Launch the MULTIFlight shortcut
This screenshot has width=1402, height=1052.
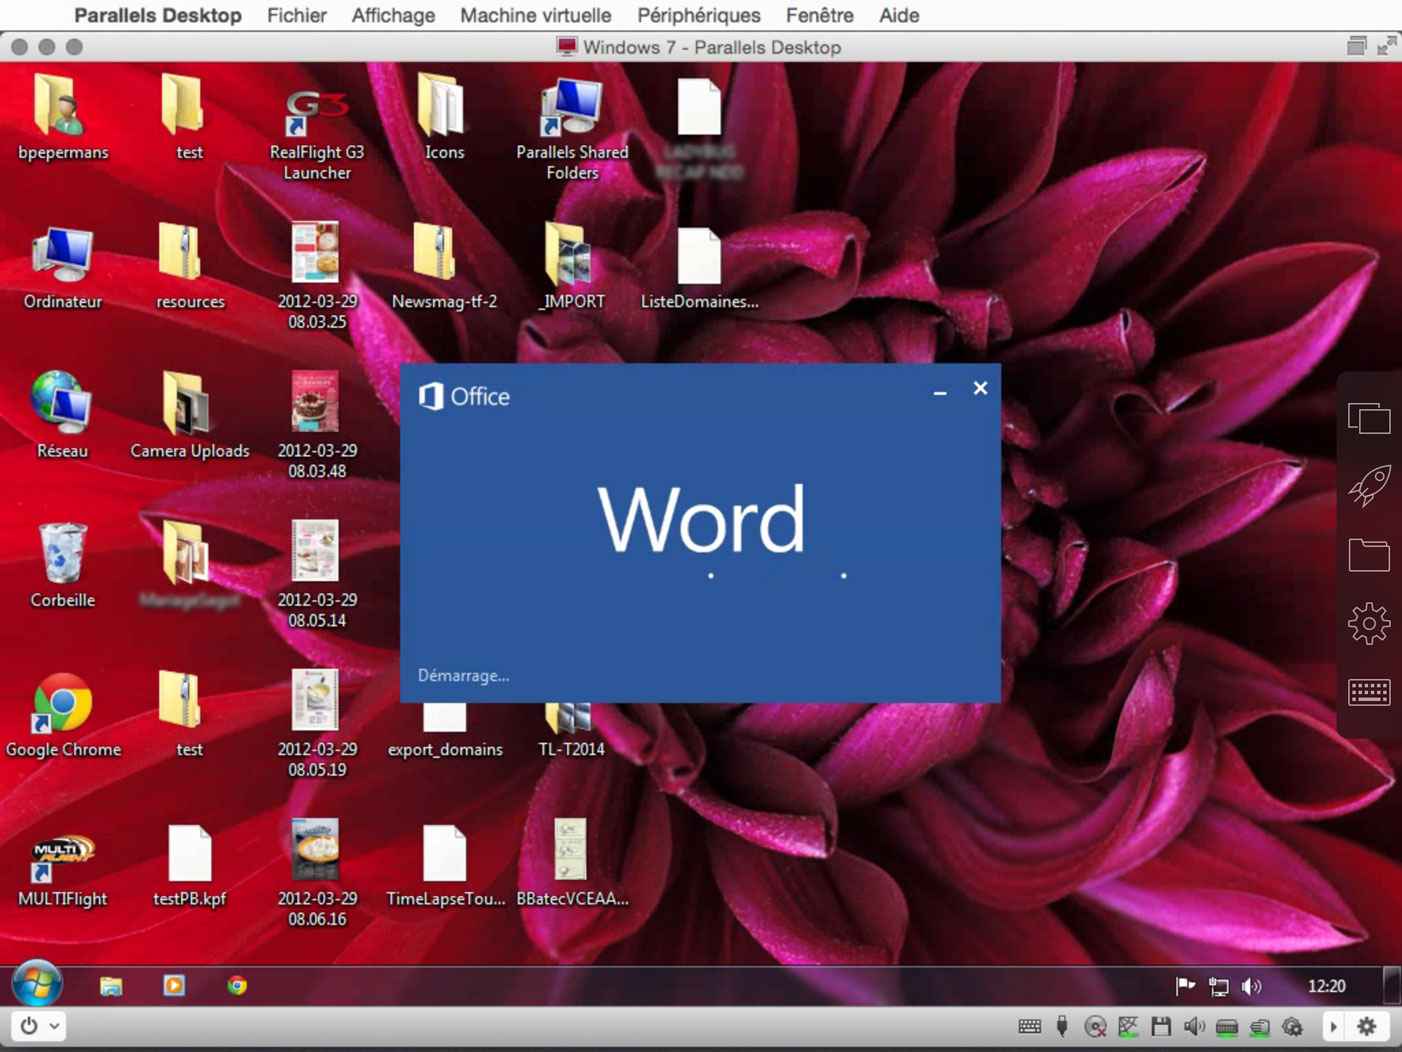click(62, 870)
